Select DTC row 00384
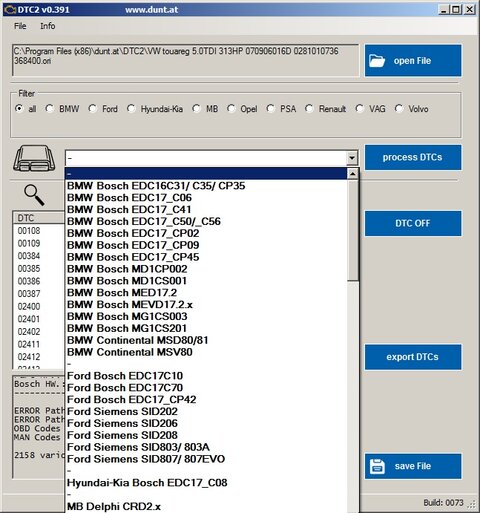 39,256
